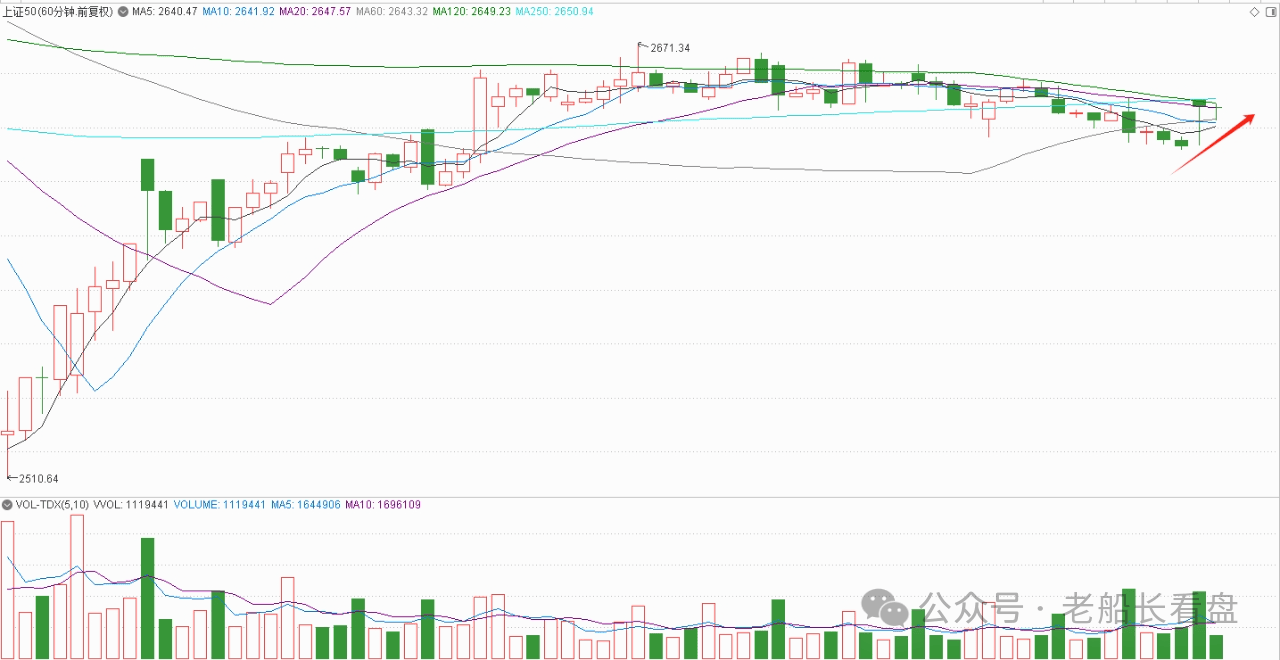The height and width of the screenshot is (660, 1280).
Task: Click the volume MA5: 1644906 value
Action: 305,505
